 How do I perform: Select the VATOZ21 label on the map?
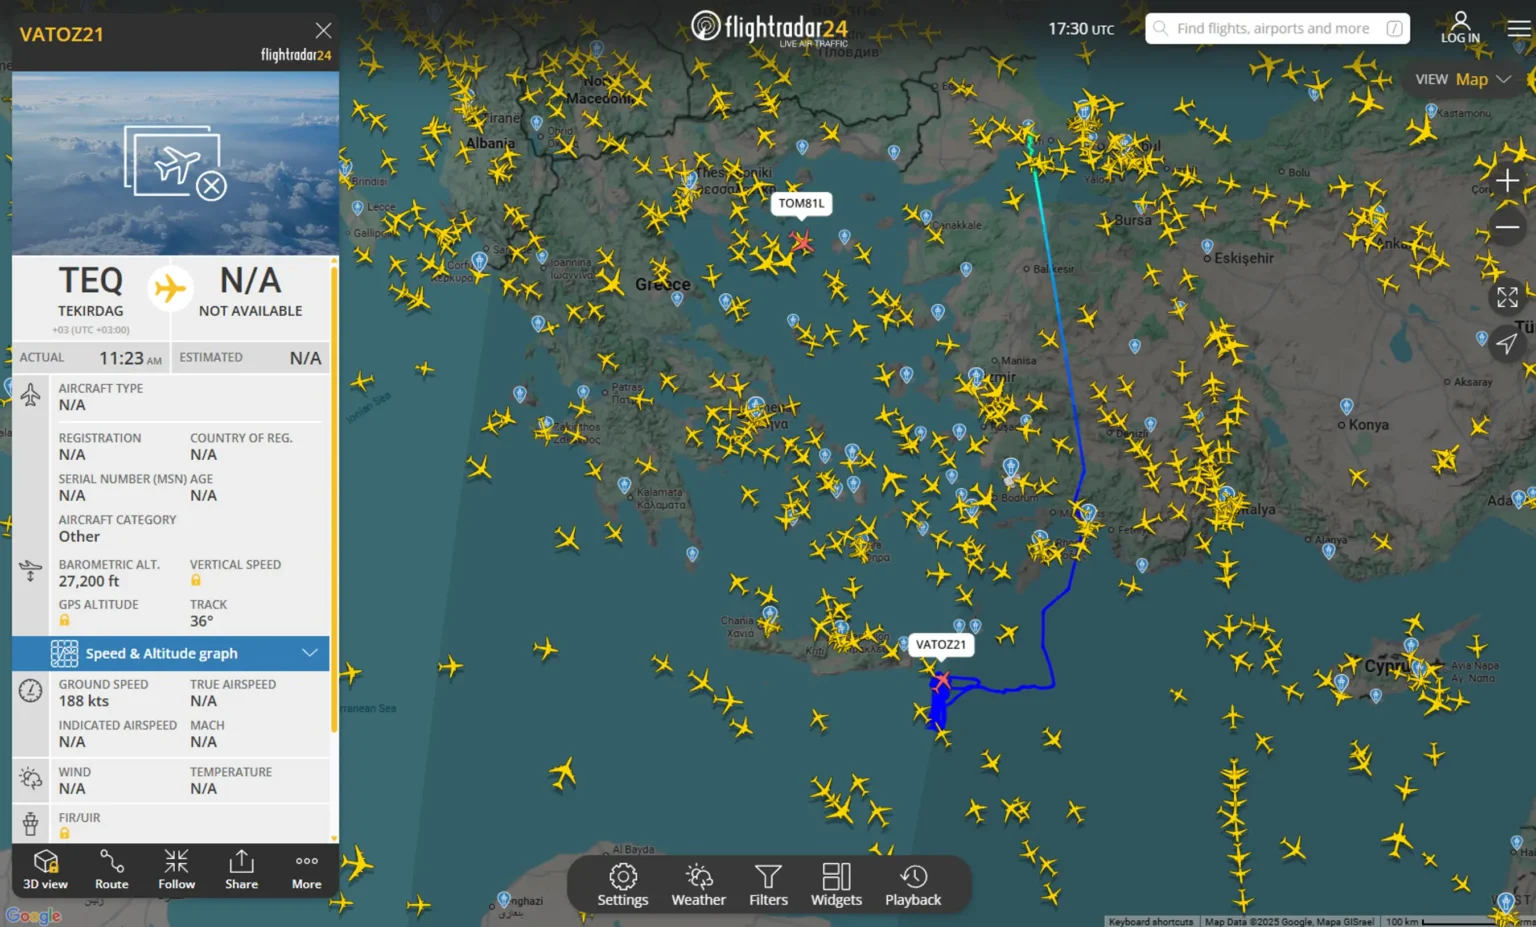pyautogui.click(x=941, y=645)
